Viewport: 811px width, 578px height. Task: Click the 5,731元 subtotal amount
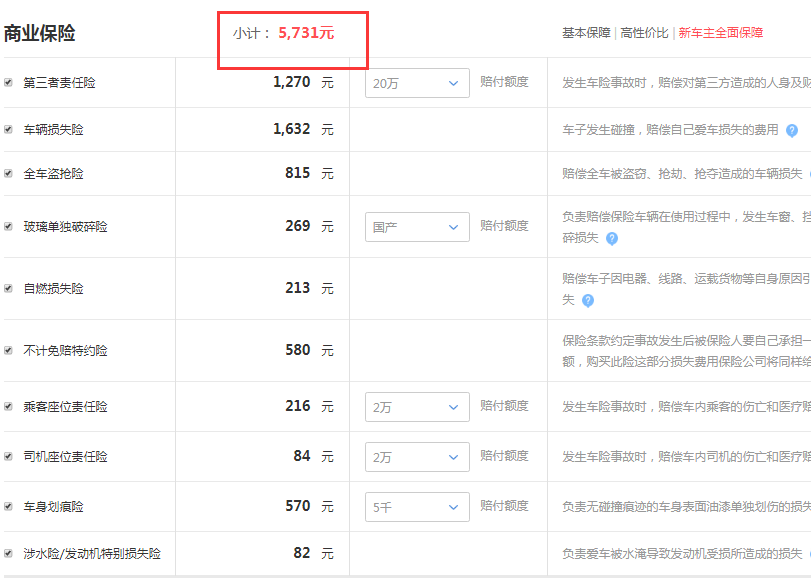(306, 33)
